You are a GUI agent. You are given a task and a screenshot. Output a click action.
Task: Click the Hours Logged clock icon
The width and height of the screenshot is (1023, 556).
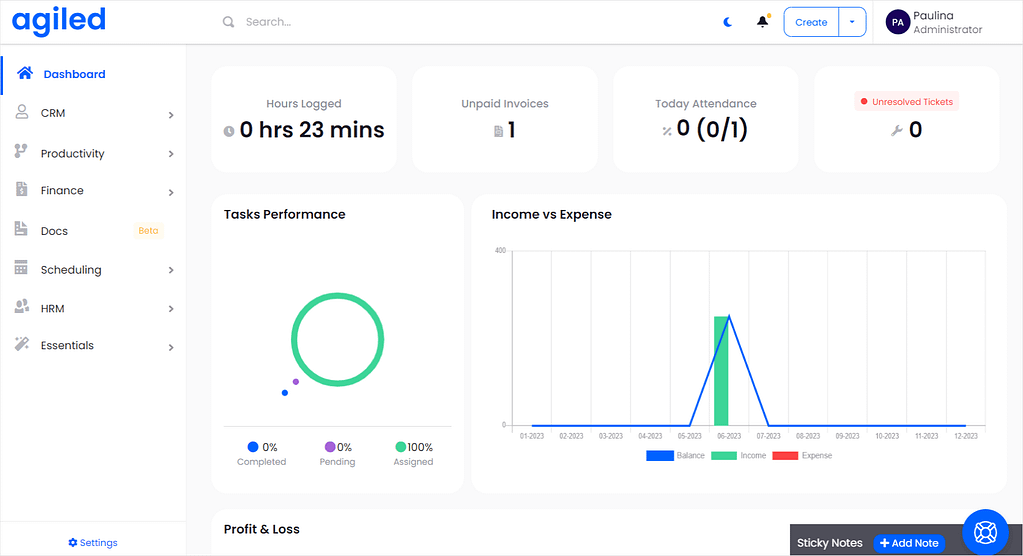pyautogui.click(x=229, y=131)
